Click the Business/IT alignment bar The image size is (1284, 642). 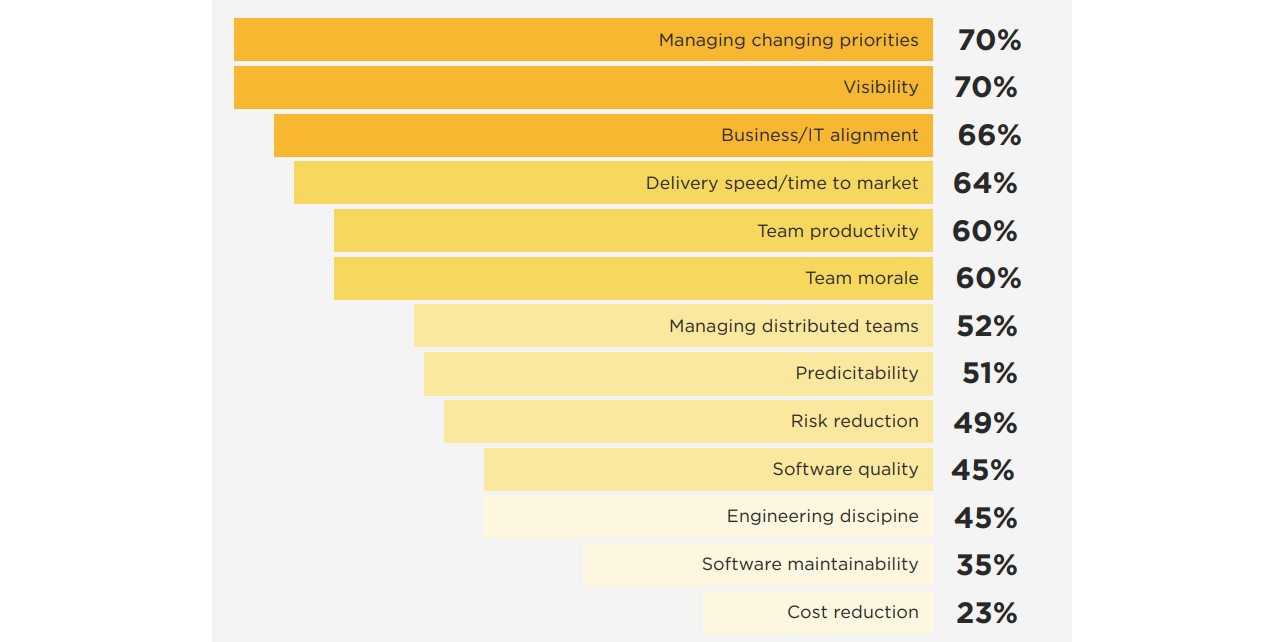[x=603, y=135]
